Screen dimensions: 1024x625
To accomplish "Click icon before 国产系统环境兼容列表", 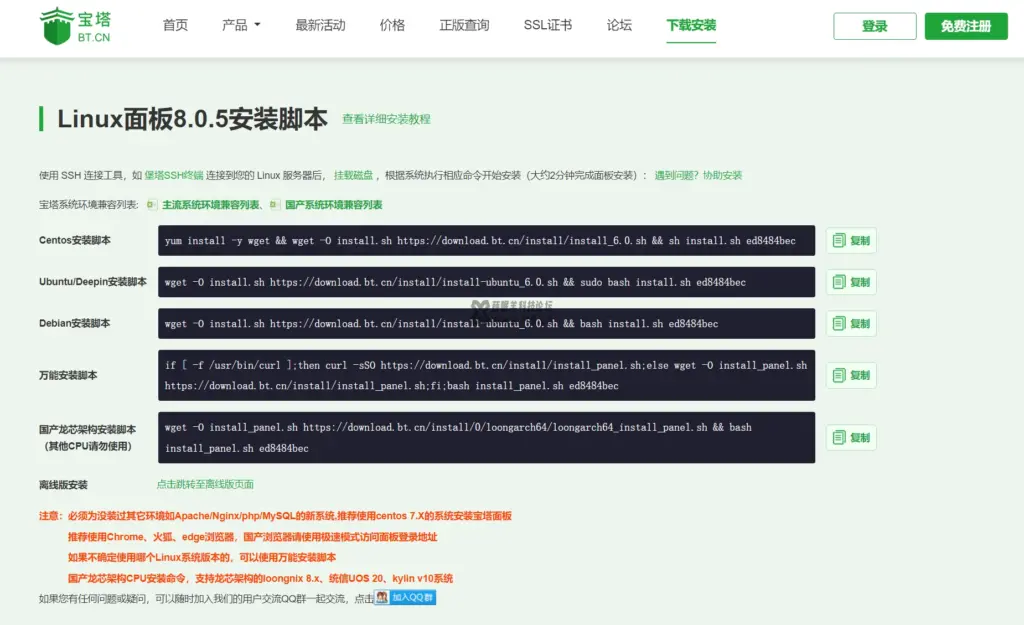I will (x=274, y=204).
